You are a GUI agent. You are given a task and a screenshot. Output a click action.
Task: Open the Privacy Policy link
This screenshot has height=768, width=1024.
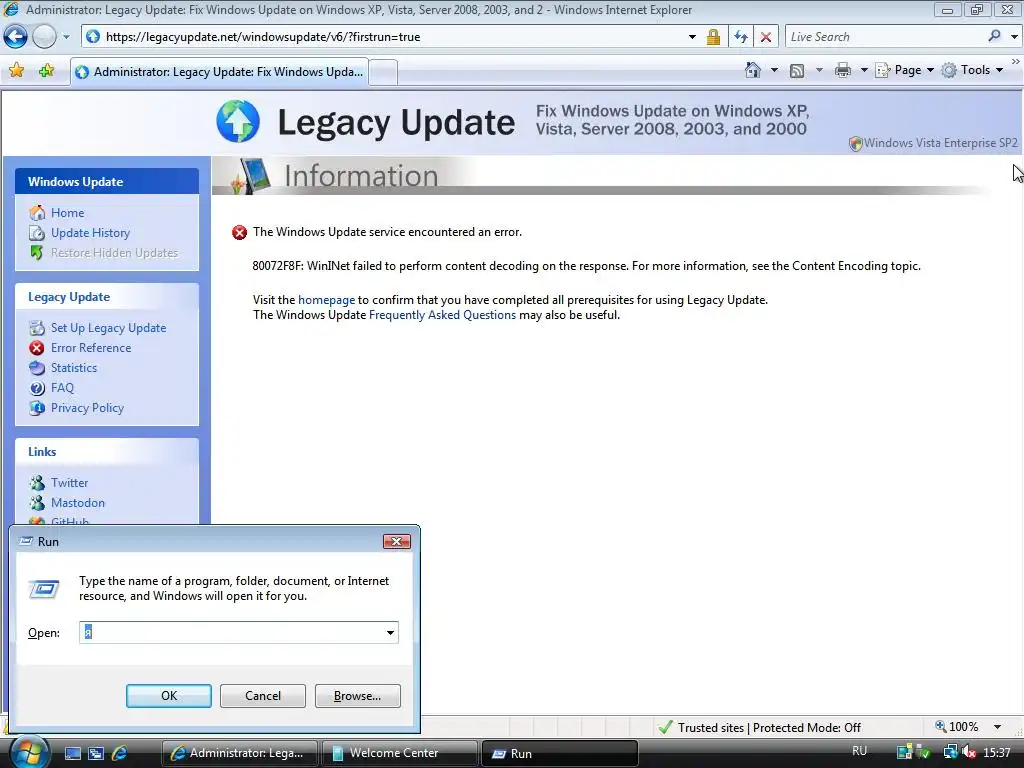coord(87,408)
